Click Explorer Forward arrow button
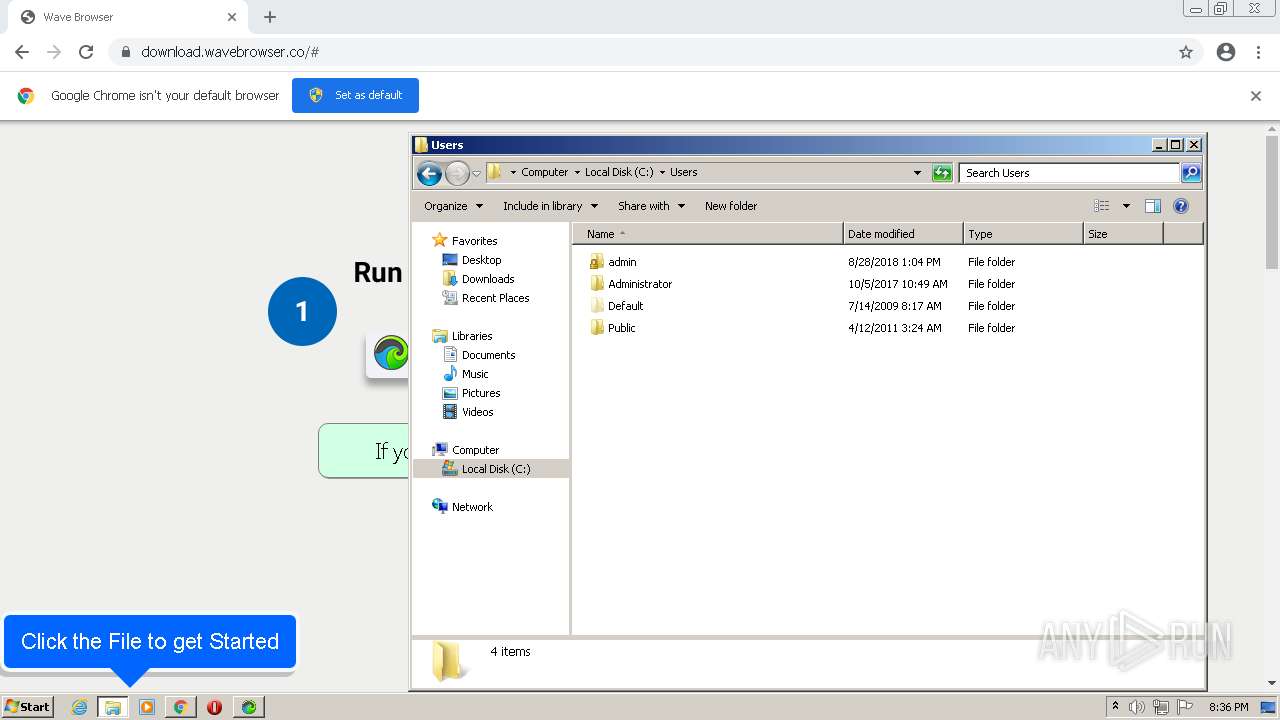 click(457, 173)
